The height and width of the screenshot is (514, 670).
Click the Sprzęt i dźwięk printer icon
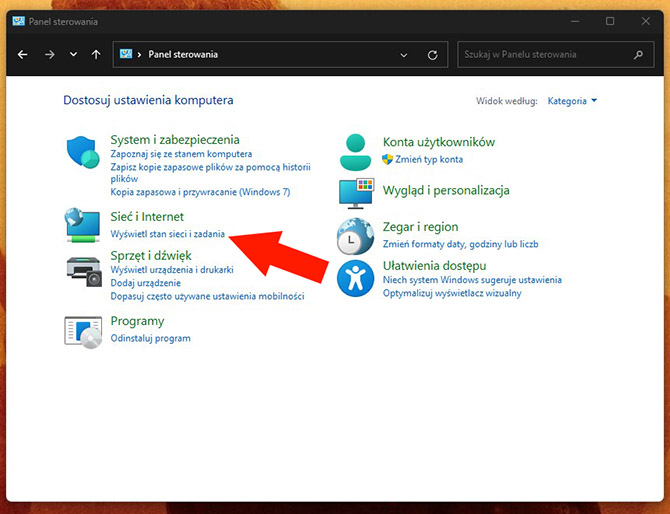(83, 270)
